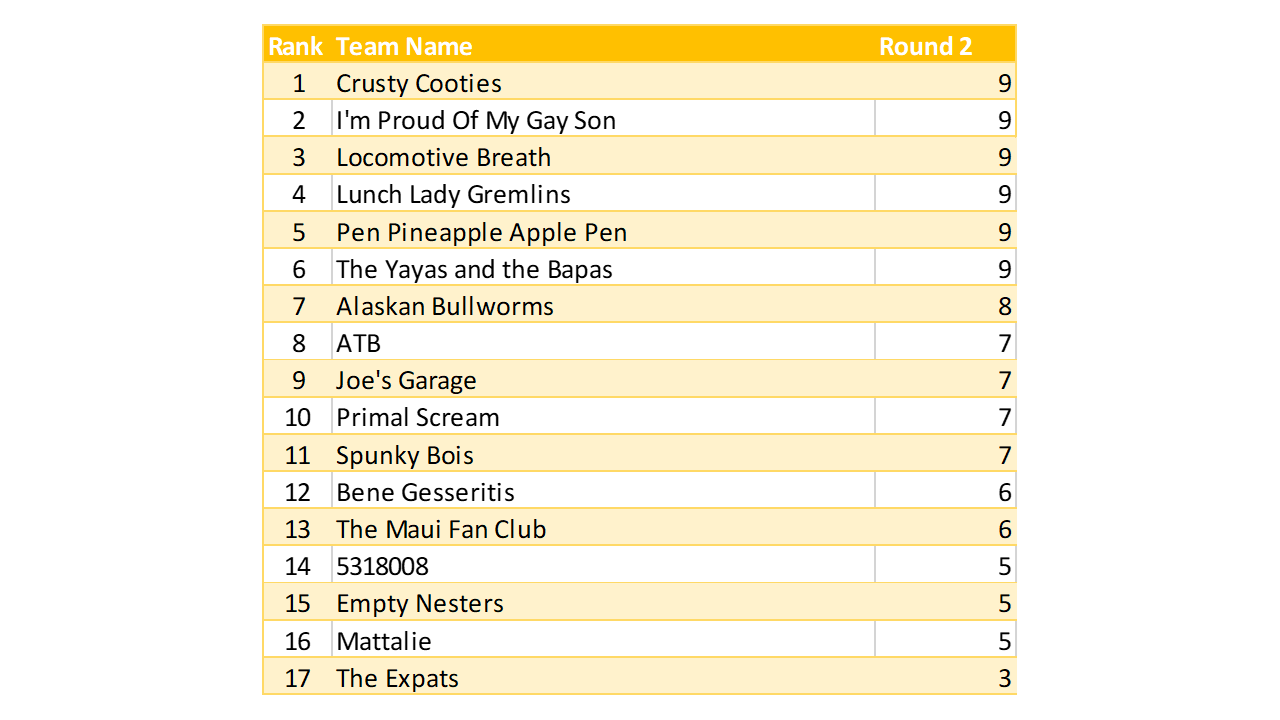Select the Primal Scream cell
Image resolution: width=1280 pixels, height=720 pixels.
(418, 417)
